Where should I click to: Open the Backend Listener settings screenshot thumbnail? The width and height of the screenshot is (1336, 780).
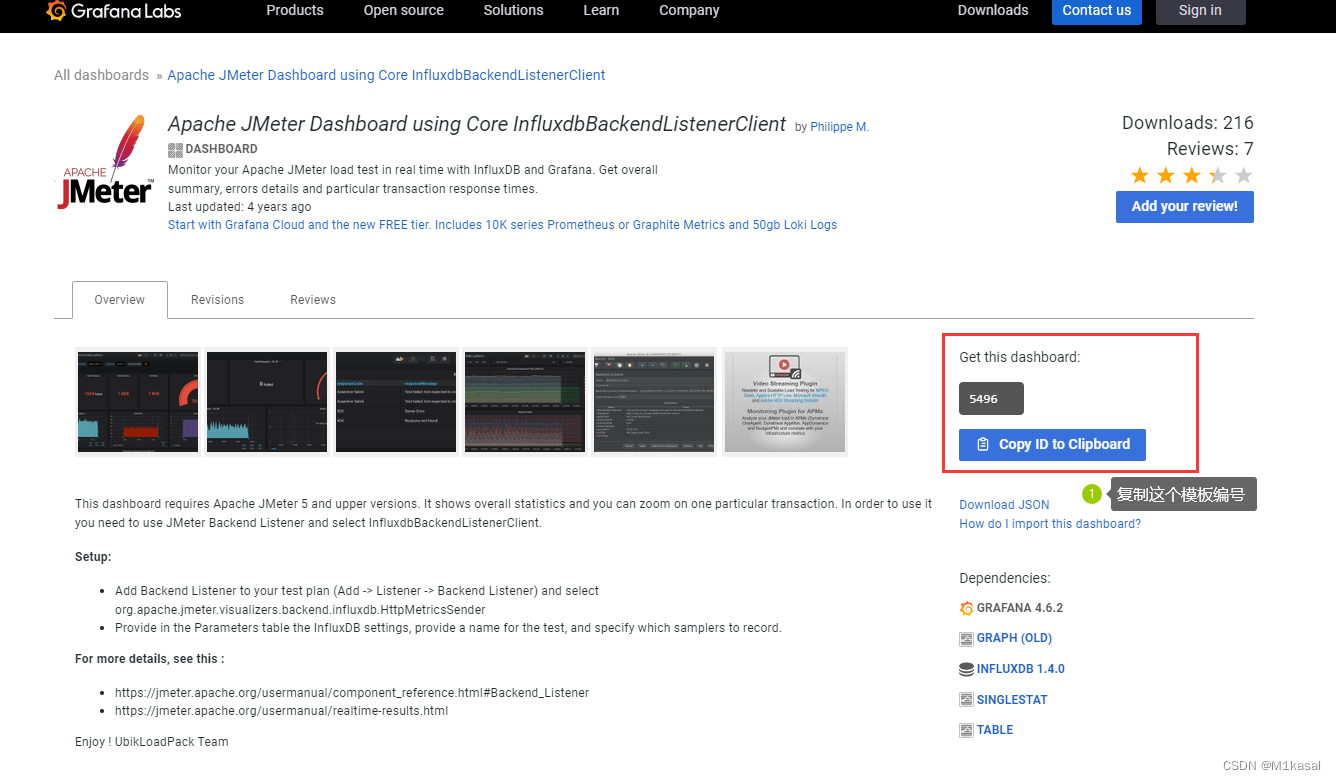point(655,402)
